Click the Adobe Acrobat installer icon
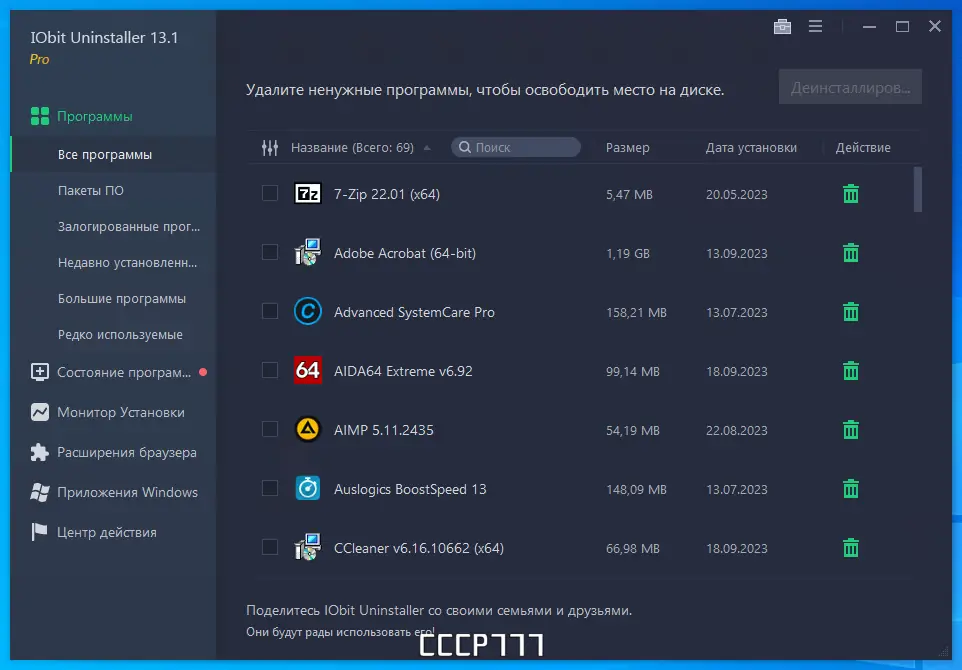The width and height of the screenshot is (962, 670). tap(307, 252)
